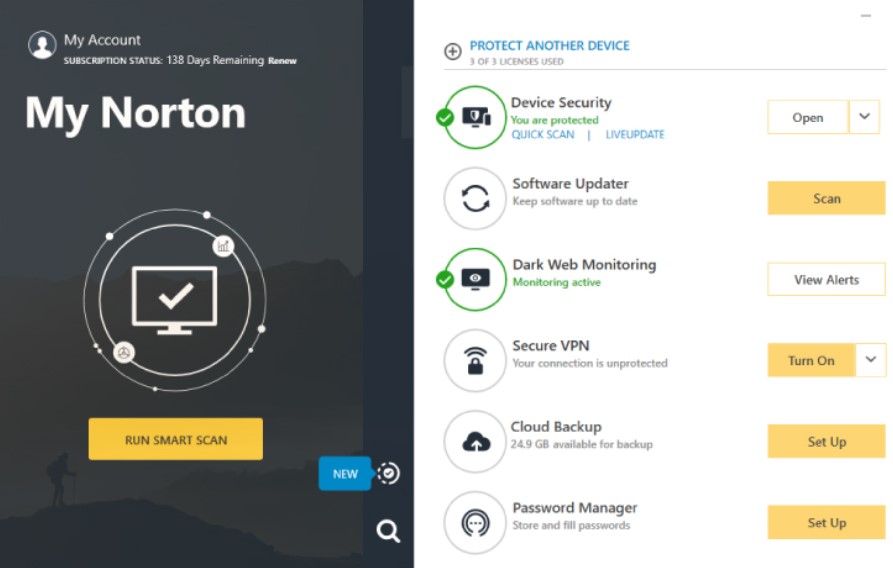Select the Secure VPN lock icon

pos(475,360)
